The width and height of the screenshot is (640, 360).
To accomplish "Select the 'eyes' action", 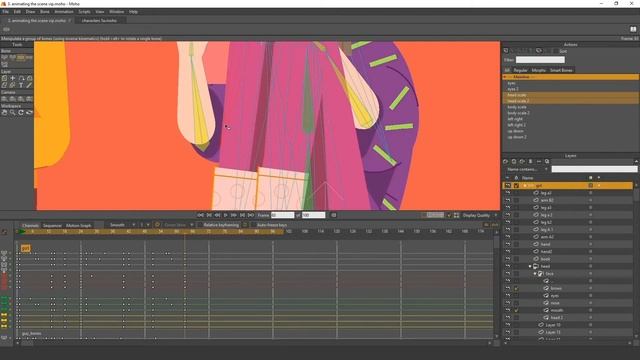I will pos(570,83).
